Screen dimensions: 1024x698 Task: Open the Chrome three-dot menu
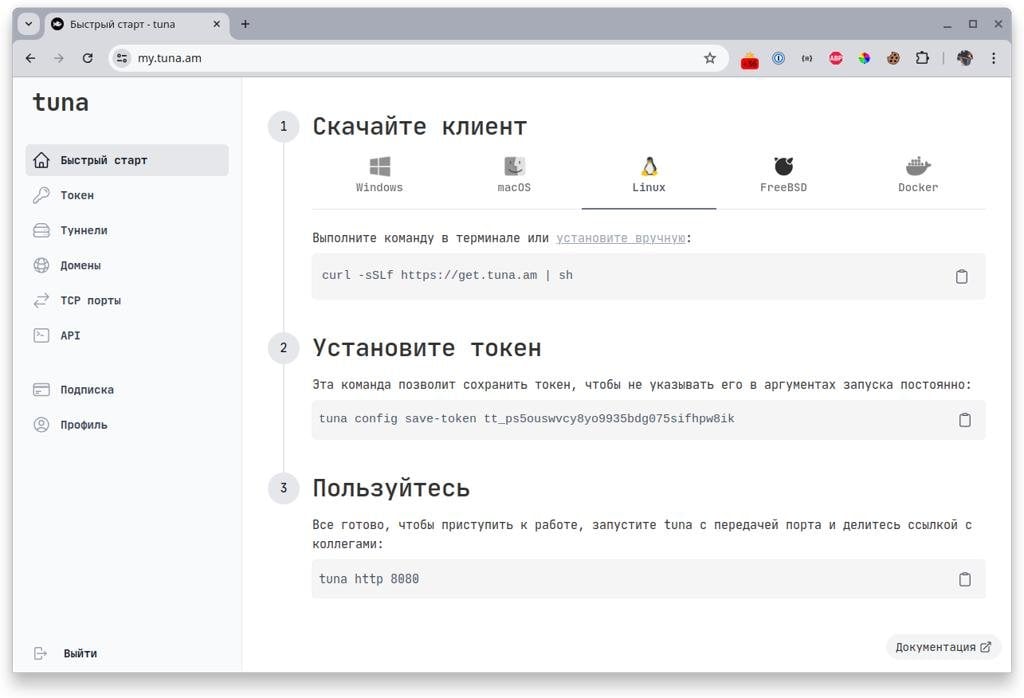993,58
